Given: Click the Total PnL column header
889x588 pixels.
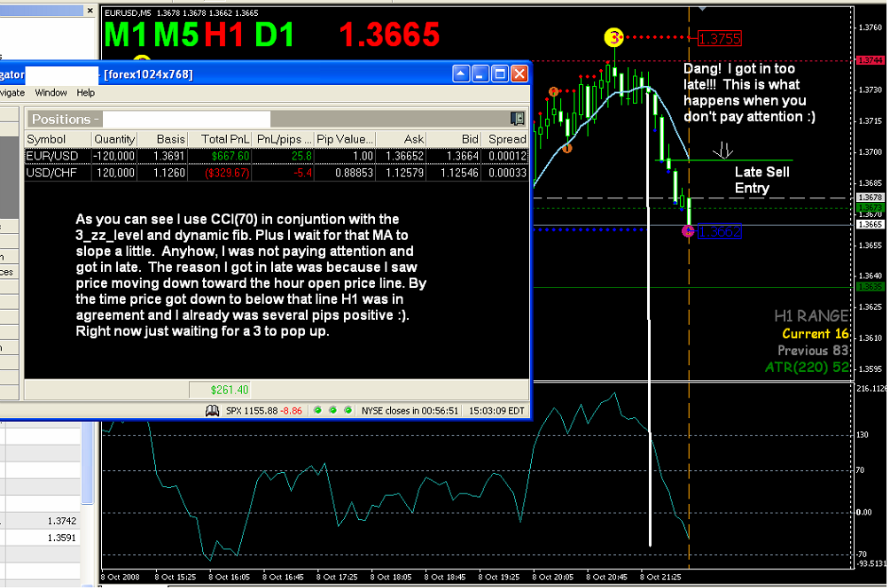Looking at the screenshot, I should coord(219,139).
